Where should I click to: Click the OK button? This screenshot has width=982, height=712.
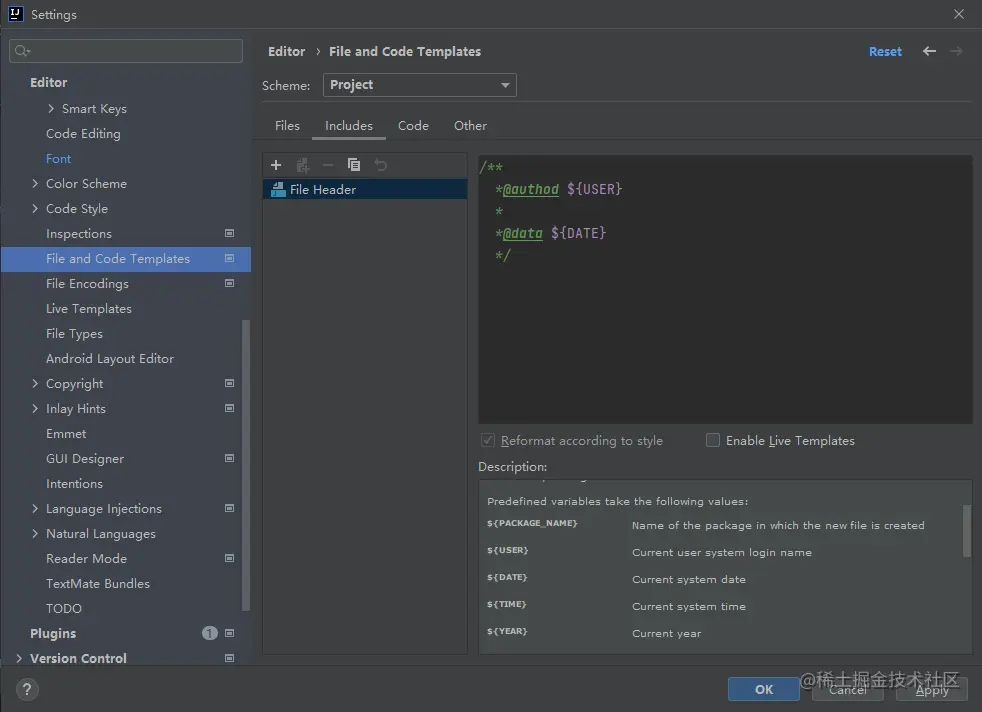763,689
